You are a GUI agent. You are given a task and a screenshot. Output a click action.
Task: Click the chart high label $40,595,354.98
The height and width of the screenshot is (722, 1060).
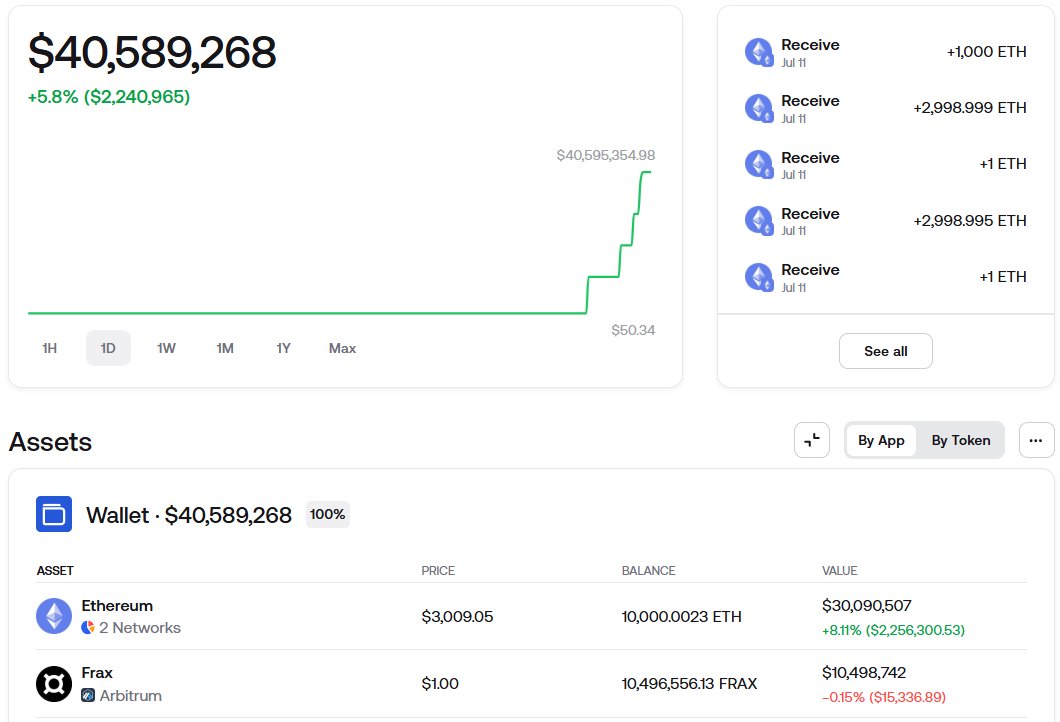pyautogui.click(x=606, y=155)
